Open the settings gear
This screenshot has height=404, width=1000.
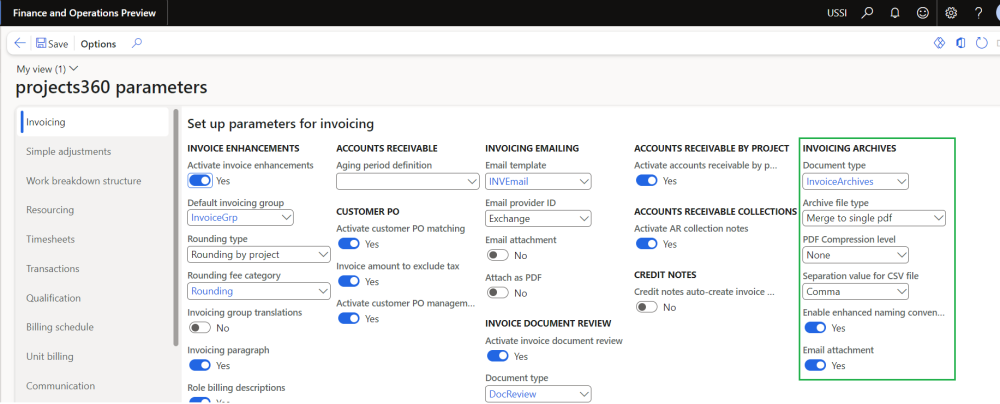click(951, 13)
